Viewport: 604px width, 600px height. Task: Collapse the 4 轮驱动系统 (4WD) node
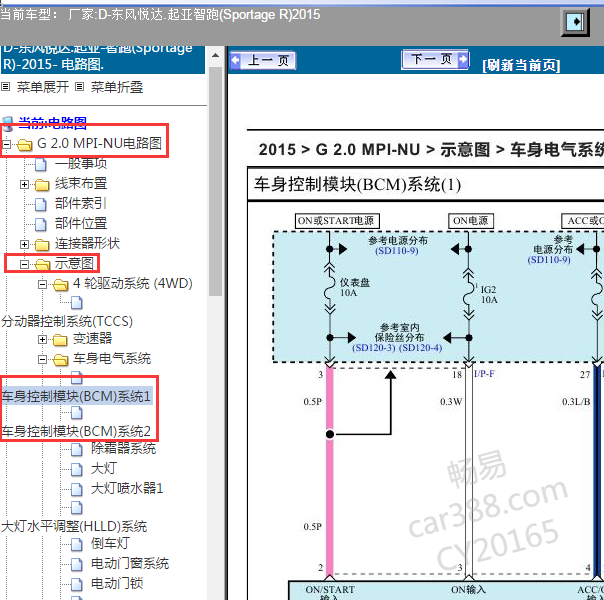pos(42,285)
